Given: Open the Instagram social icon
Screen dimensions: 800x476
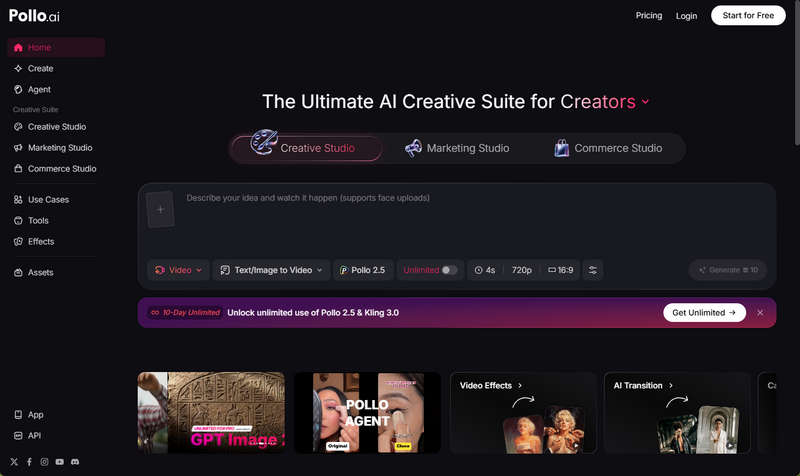Looking at the screenshot, I should [x=44, y=462].
